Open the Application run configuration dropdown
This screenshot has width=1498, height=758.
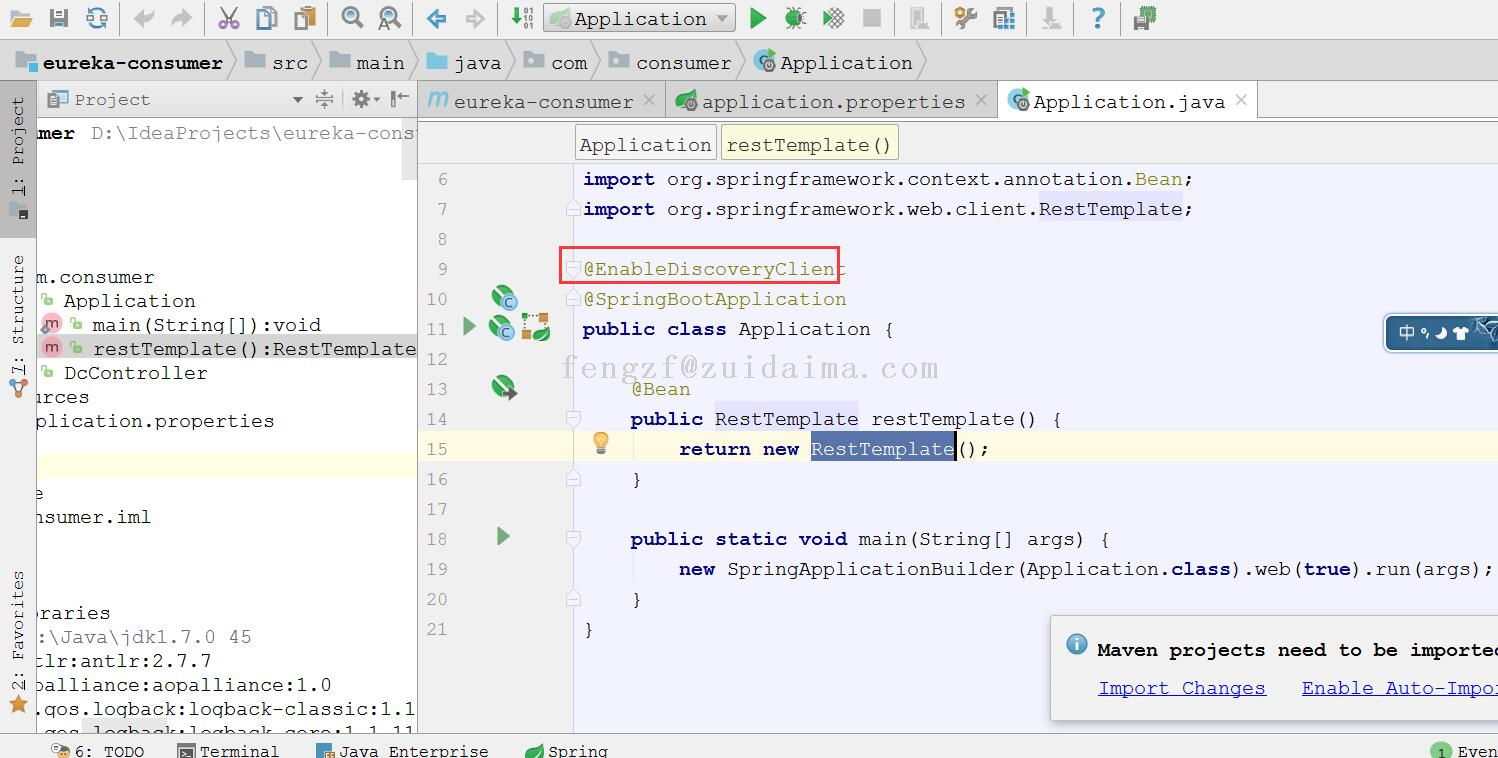641,18
